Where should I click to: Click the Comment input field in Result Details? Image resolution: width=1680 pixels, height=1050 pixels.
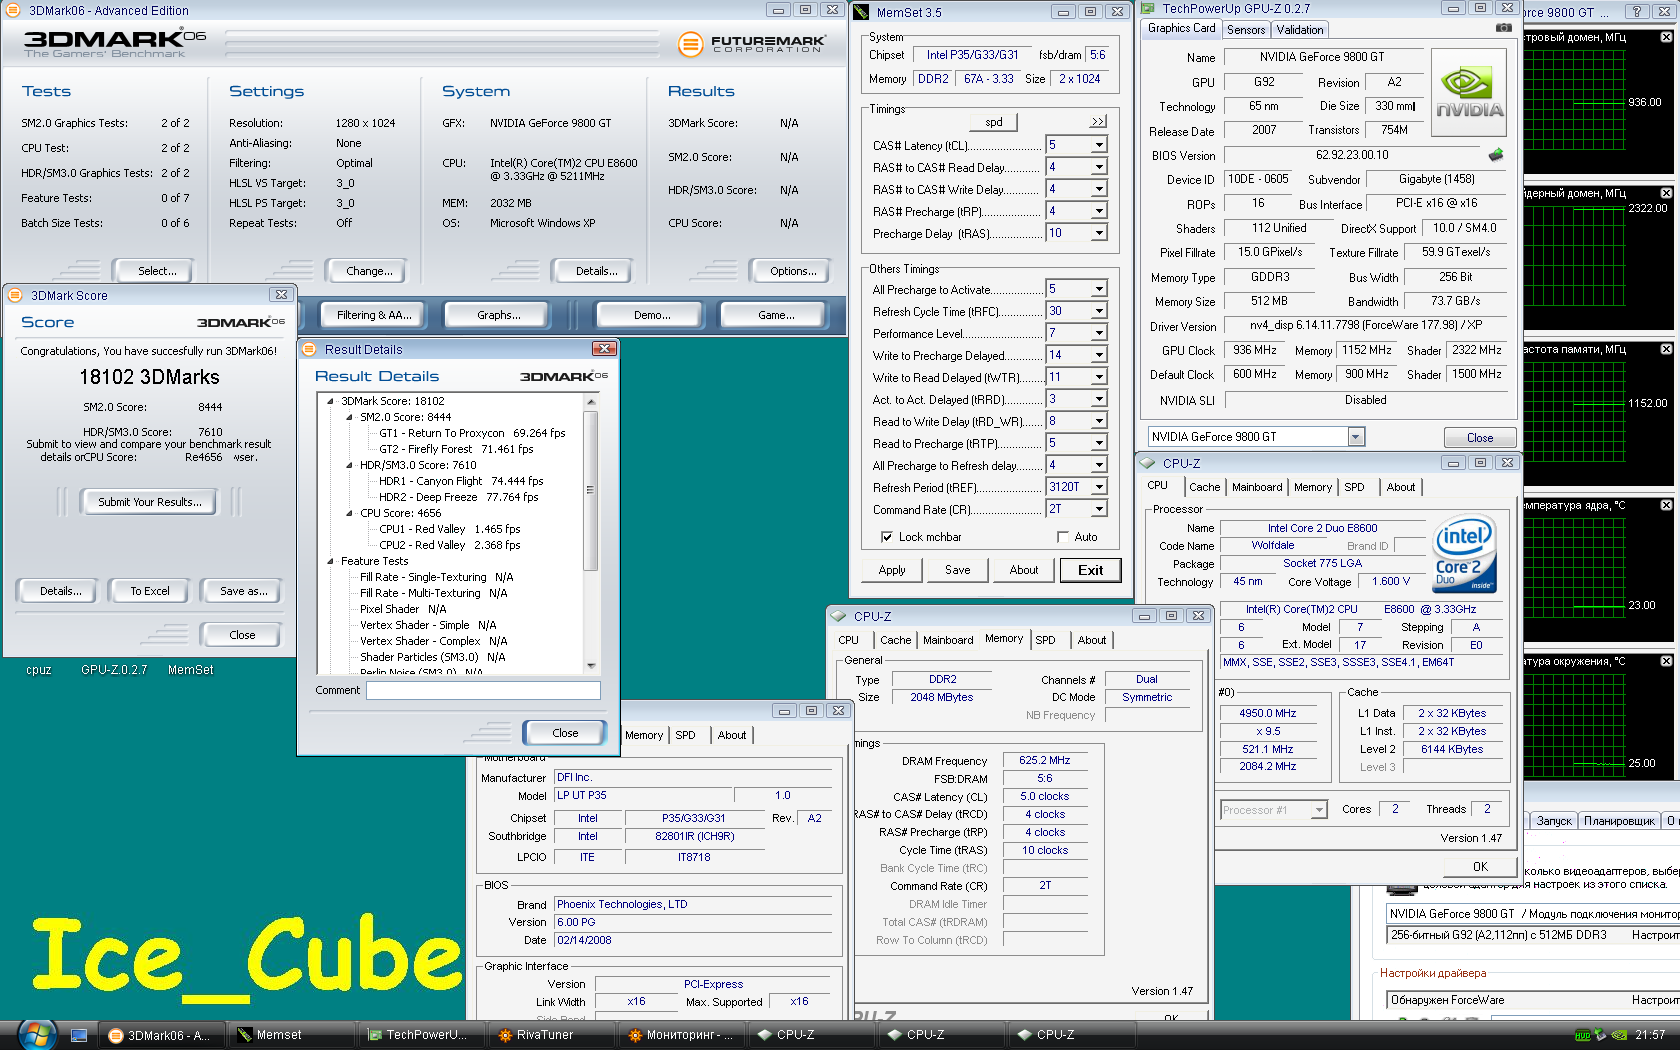click(483, 690)
